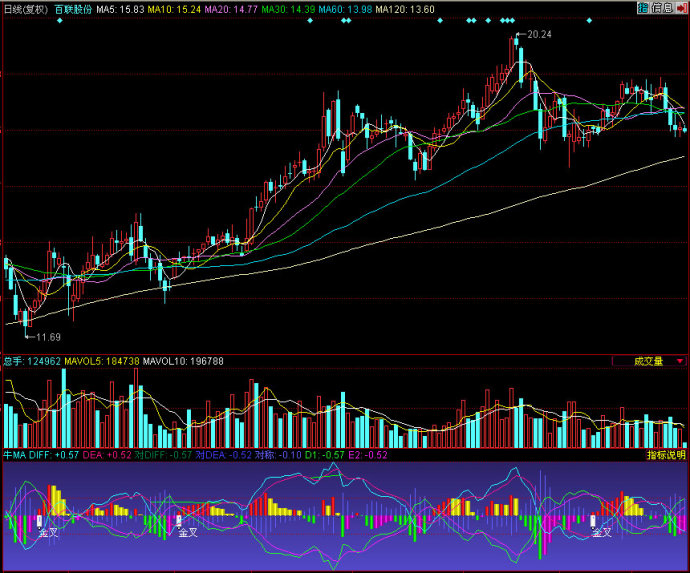Click the stock name 百联股份
The image size is (690, 573).
73,9
